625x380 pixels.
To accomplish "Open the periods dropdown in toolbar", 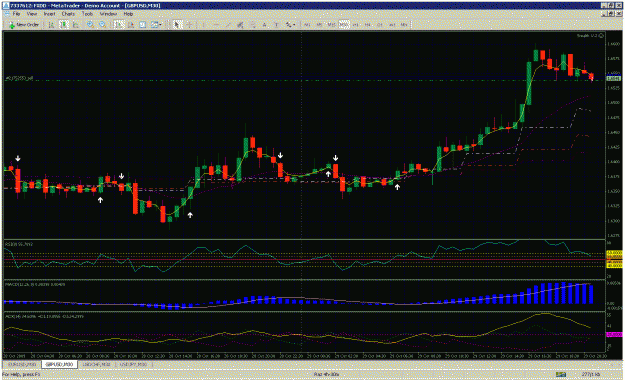I will click(156, 25).
